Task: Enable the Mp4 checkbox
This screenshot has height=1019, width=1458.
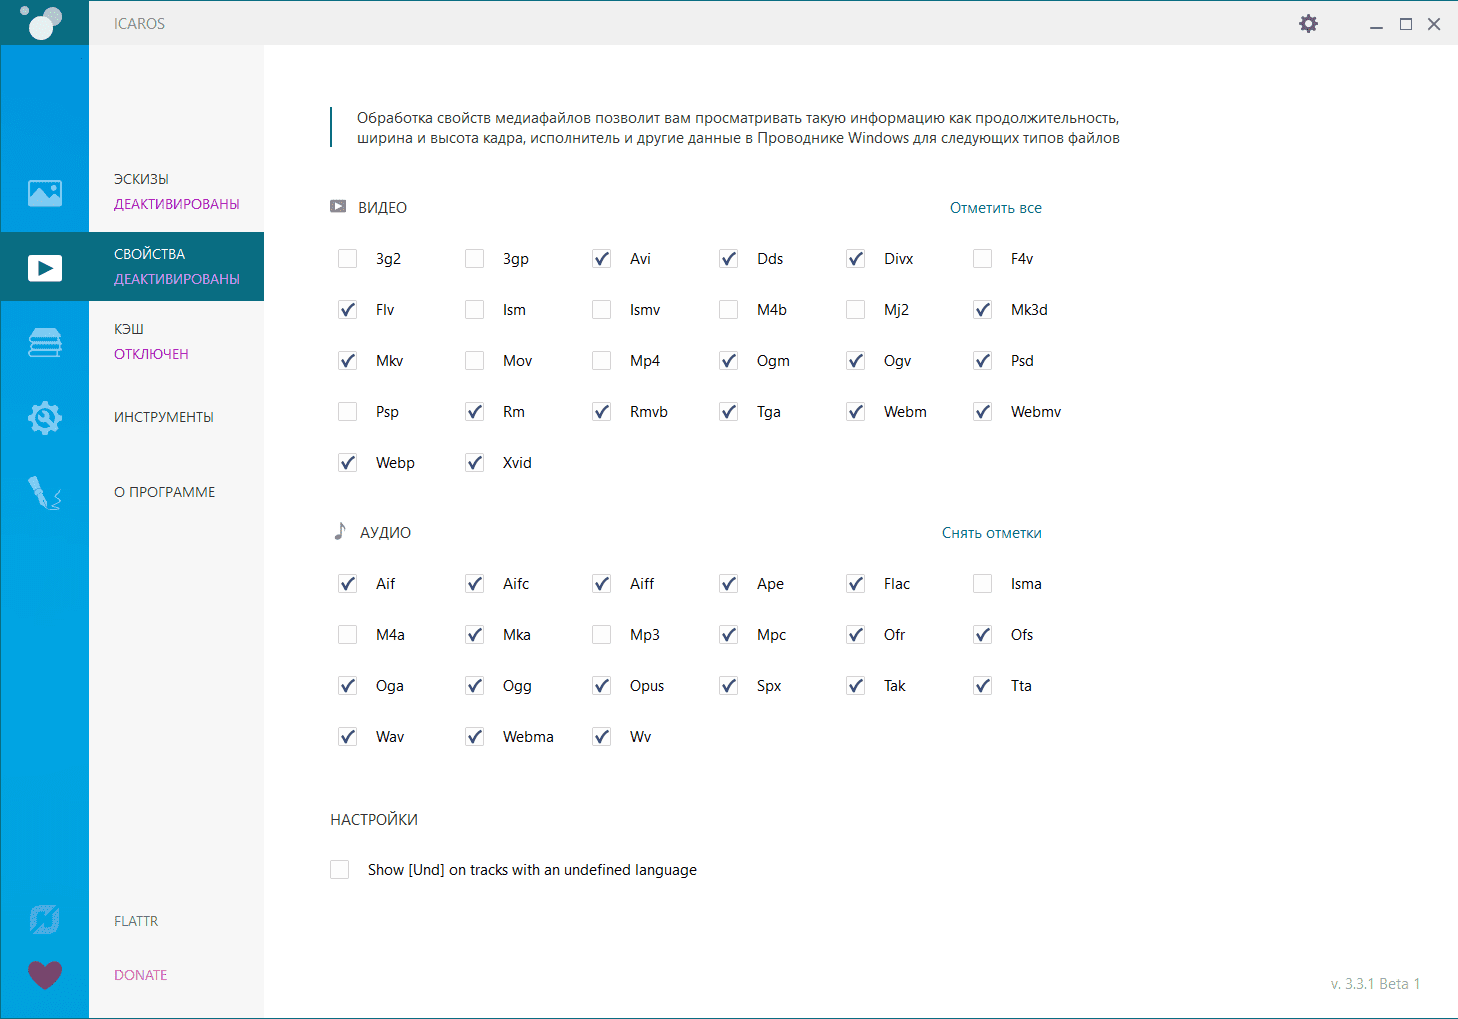Action: 602,361
